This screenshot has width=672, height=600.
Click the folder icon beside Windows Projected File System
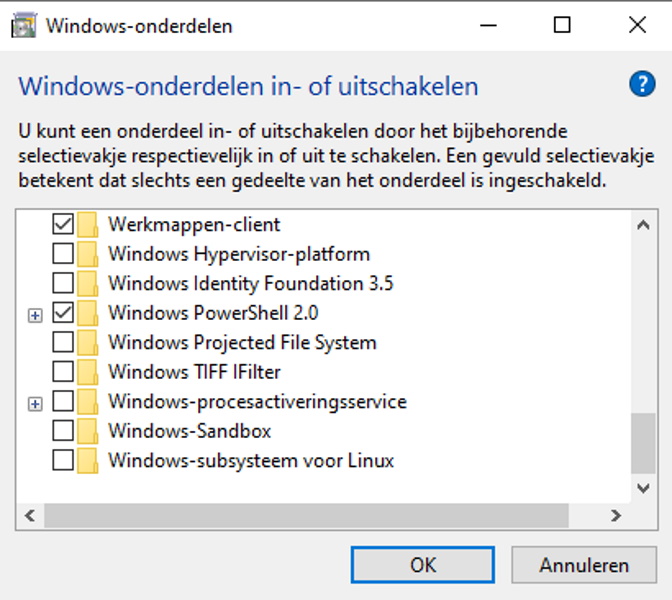[x=88, y=343]
